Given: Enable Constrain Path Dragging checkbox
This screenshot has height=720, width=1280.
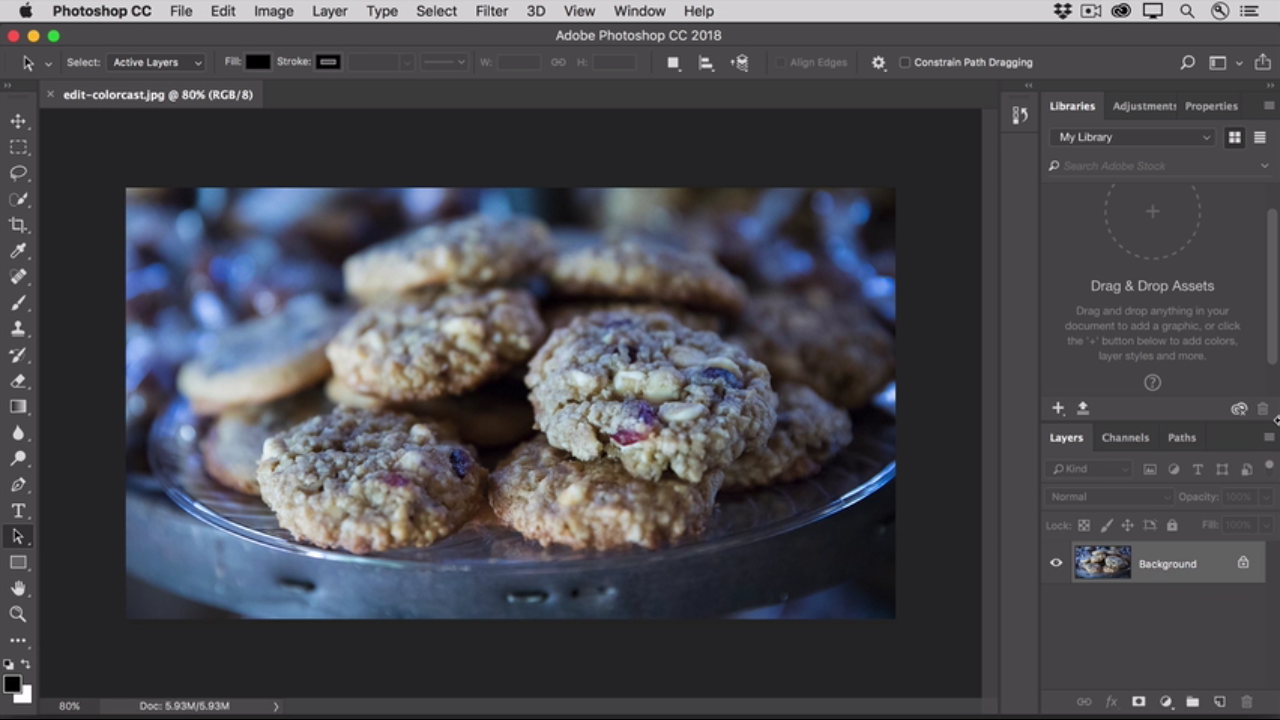Looking at the screenshot, I should [x=905, y=62].
